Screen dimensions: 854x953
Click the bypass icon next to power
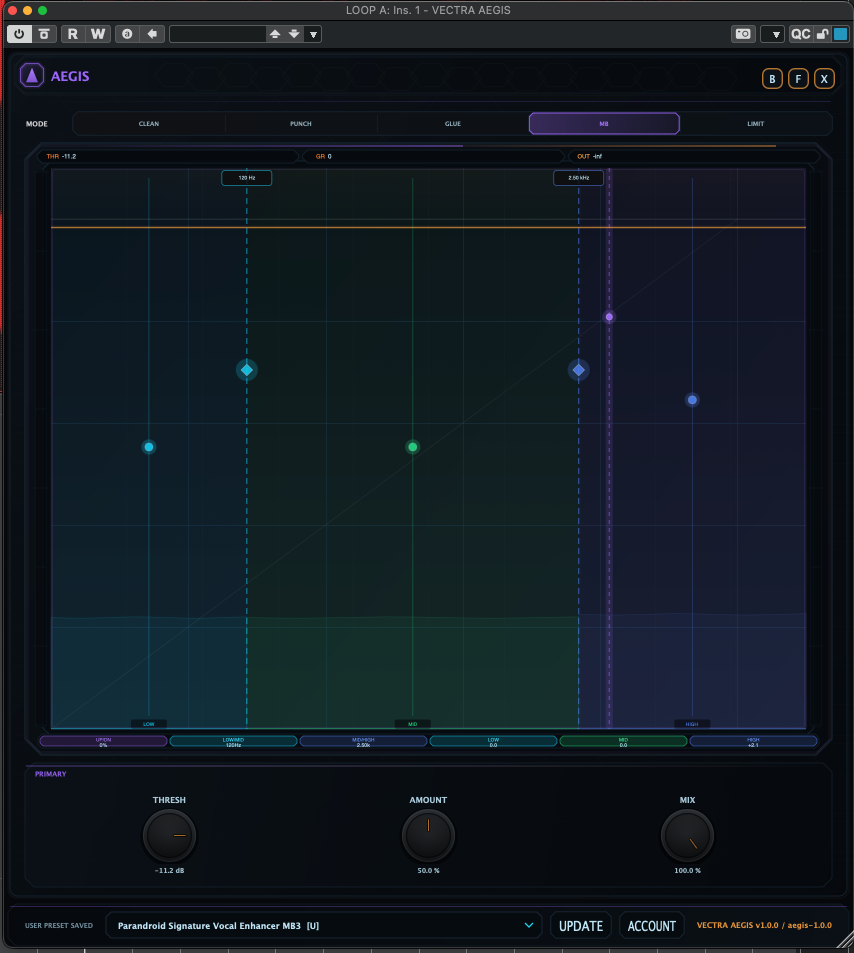pyautogui.click(x=44, y=34)
